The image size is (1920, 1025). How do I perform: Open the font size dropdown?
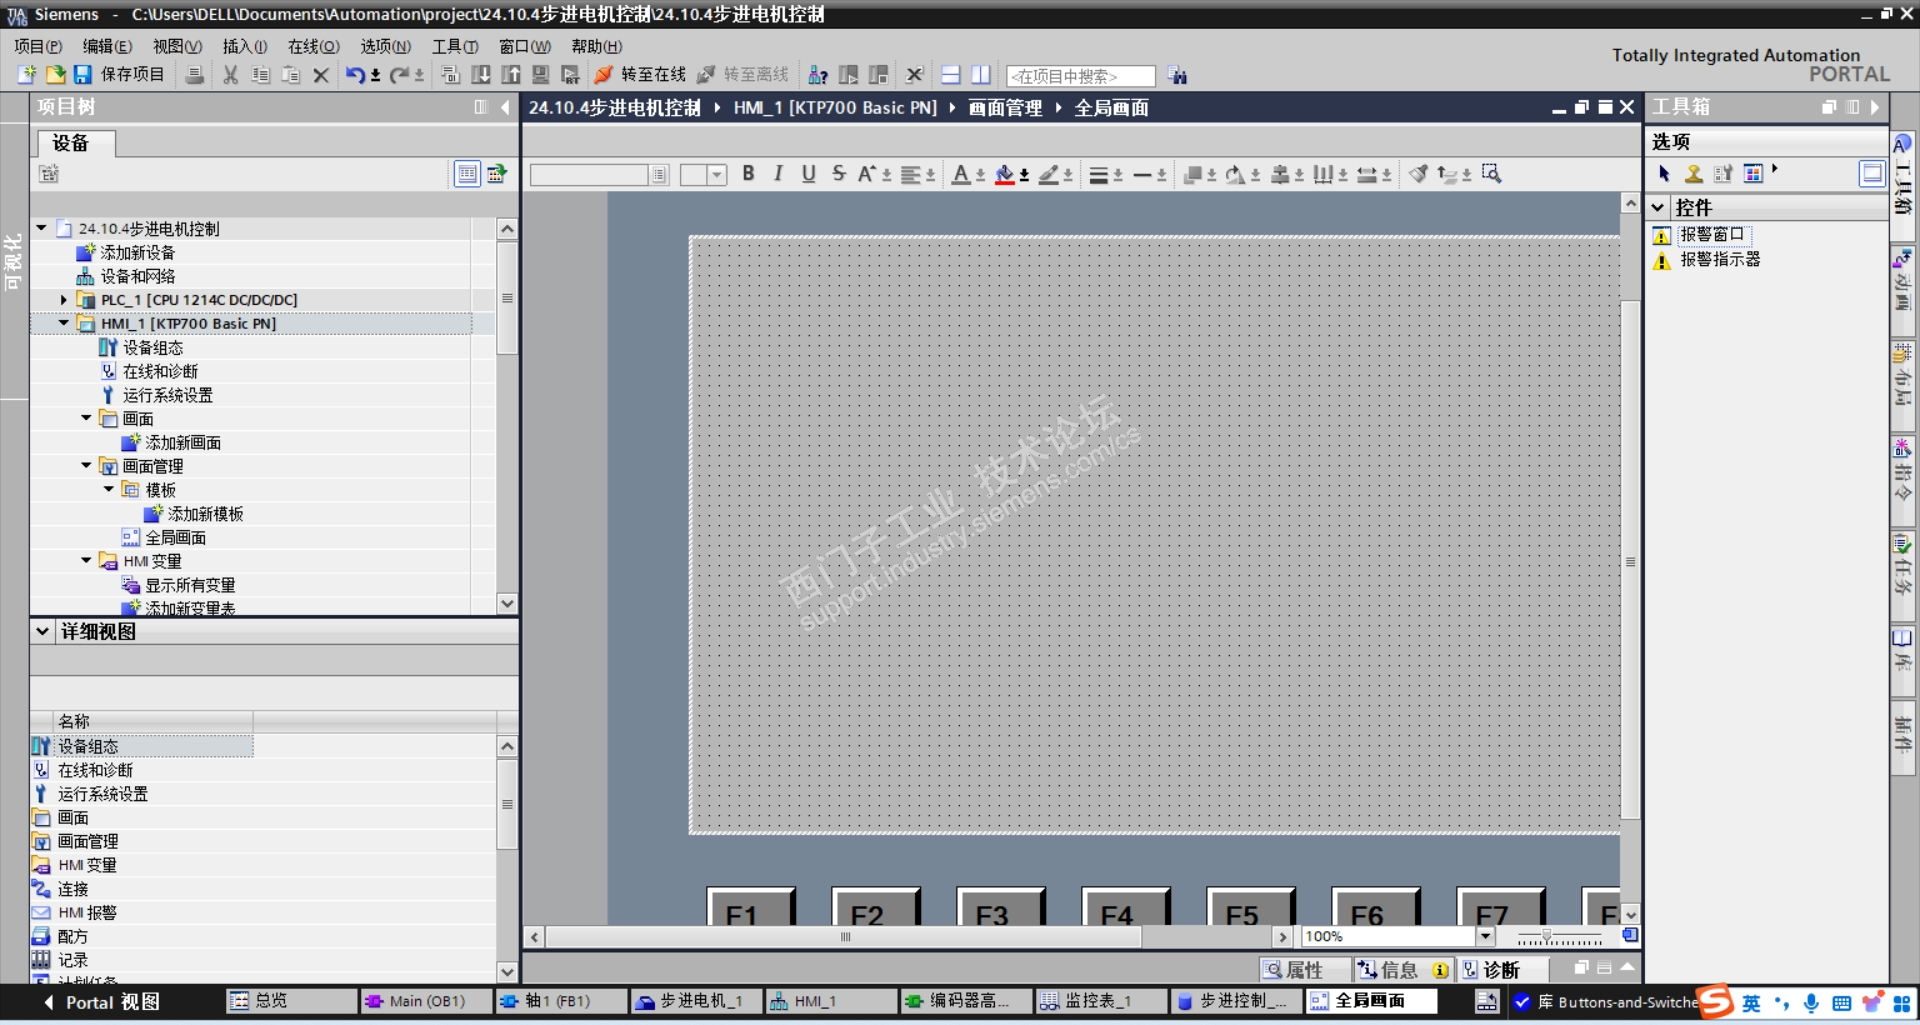point(717,175)
